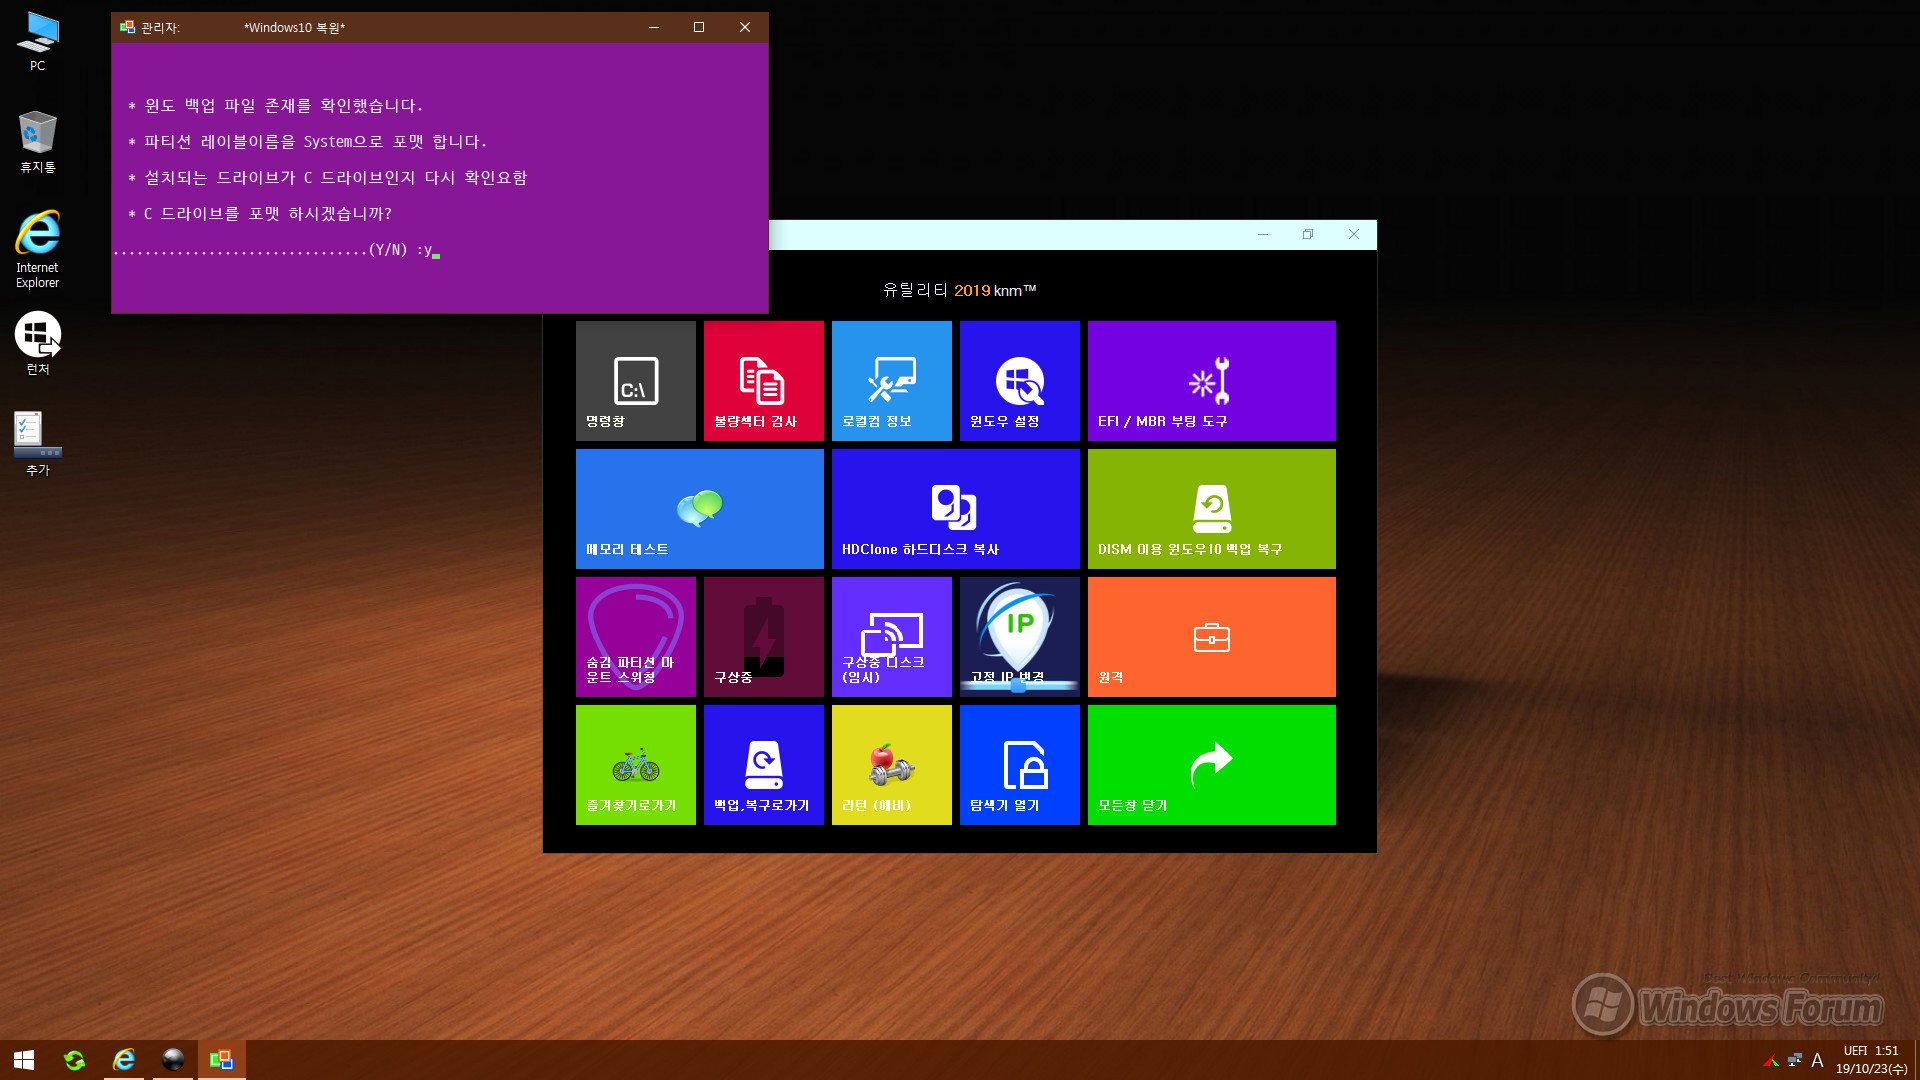Select Internet Explorer desktop icon
1920x1080 pixels.
pyautogui.click(x=37, y=249)
